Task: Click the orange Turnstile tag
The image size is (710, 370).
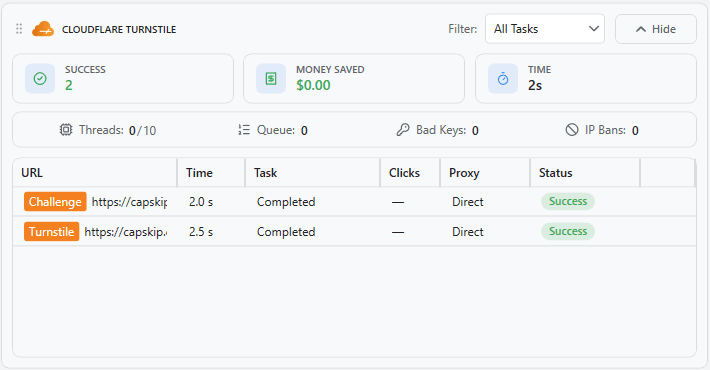Action: (52, 231)
